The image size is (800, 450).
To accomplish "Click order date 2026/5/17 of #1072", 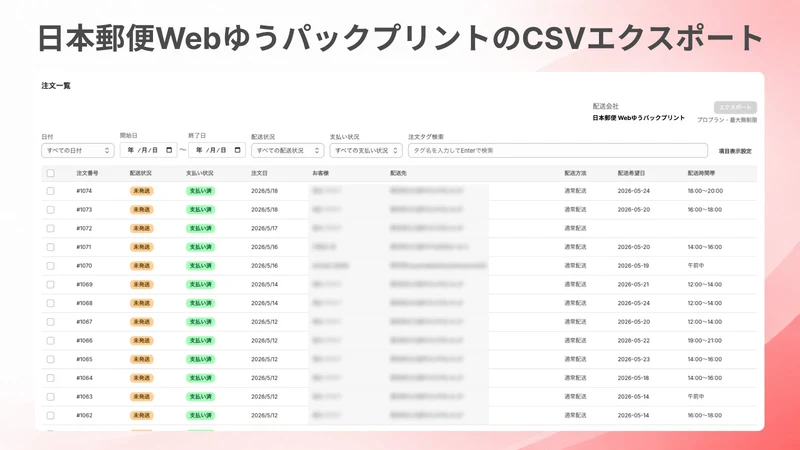I will click(264, 228).
